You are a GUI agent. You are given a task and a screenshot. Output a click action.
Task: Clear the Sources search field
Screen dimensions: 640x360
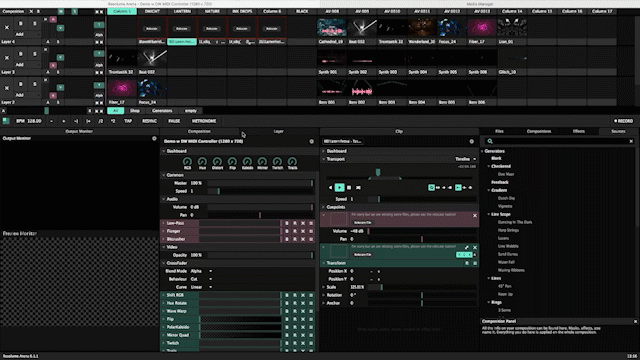click(x=631, y=141)
